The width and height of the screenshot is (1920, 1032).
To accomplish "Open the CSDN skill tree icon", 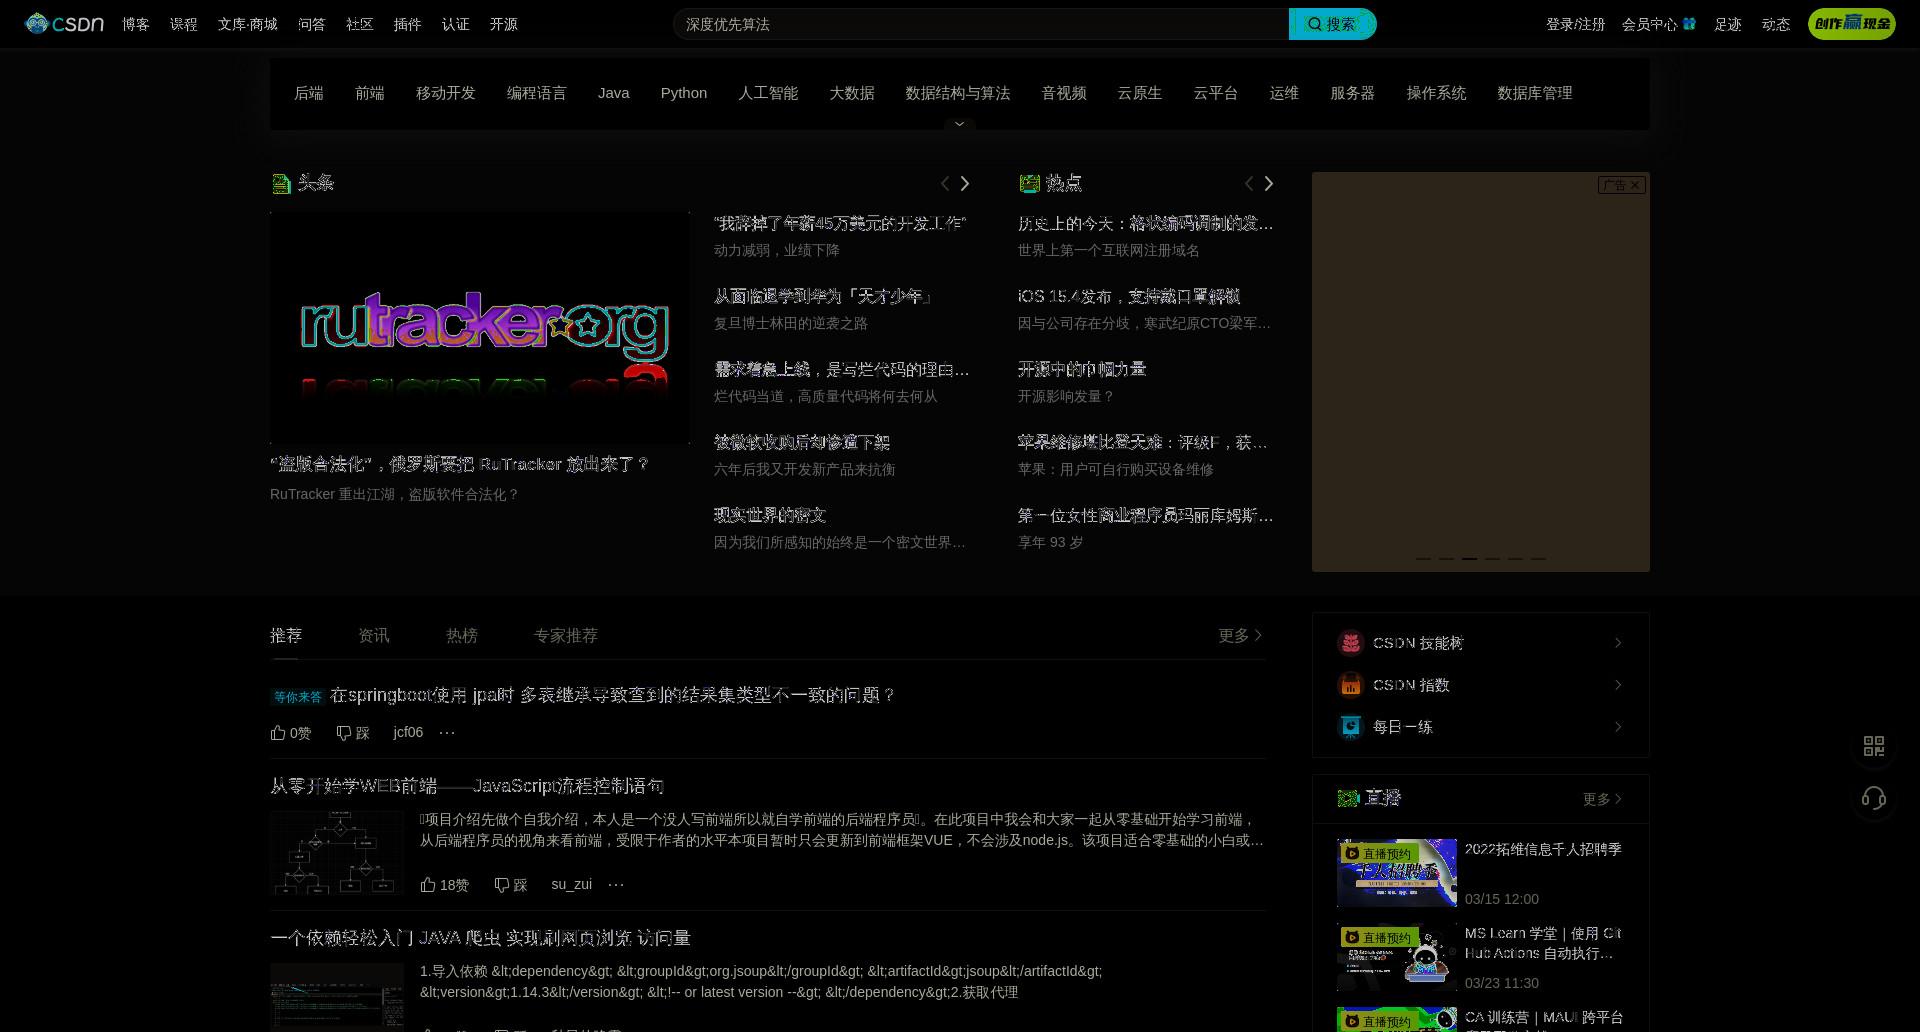I will pos(1350,643).
